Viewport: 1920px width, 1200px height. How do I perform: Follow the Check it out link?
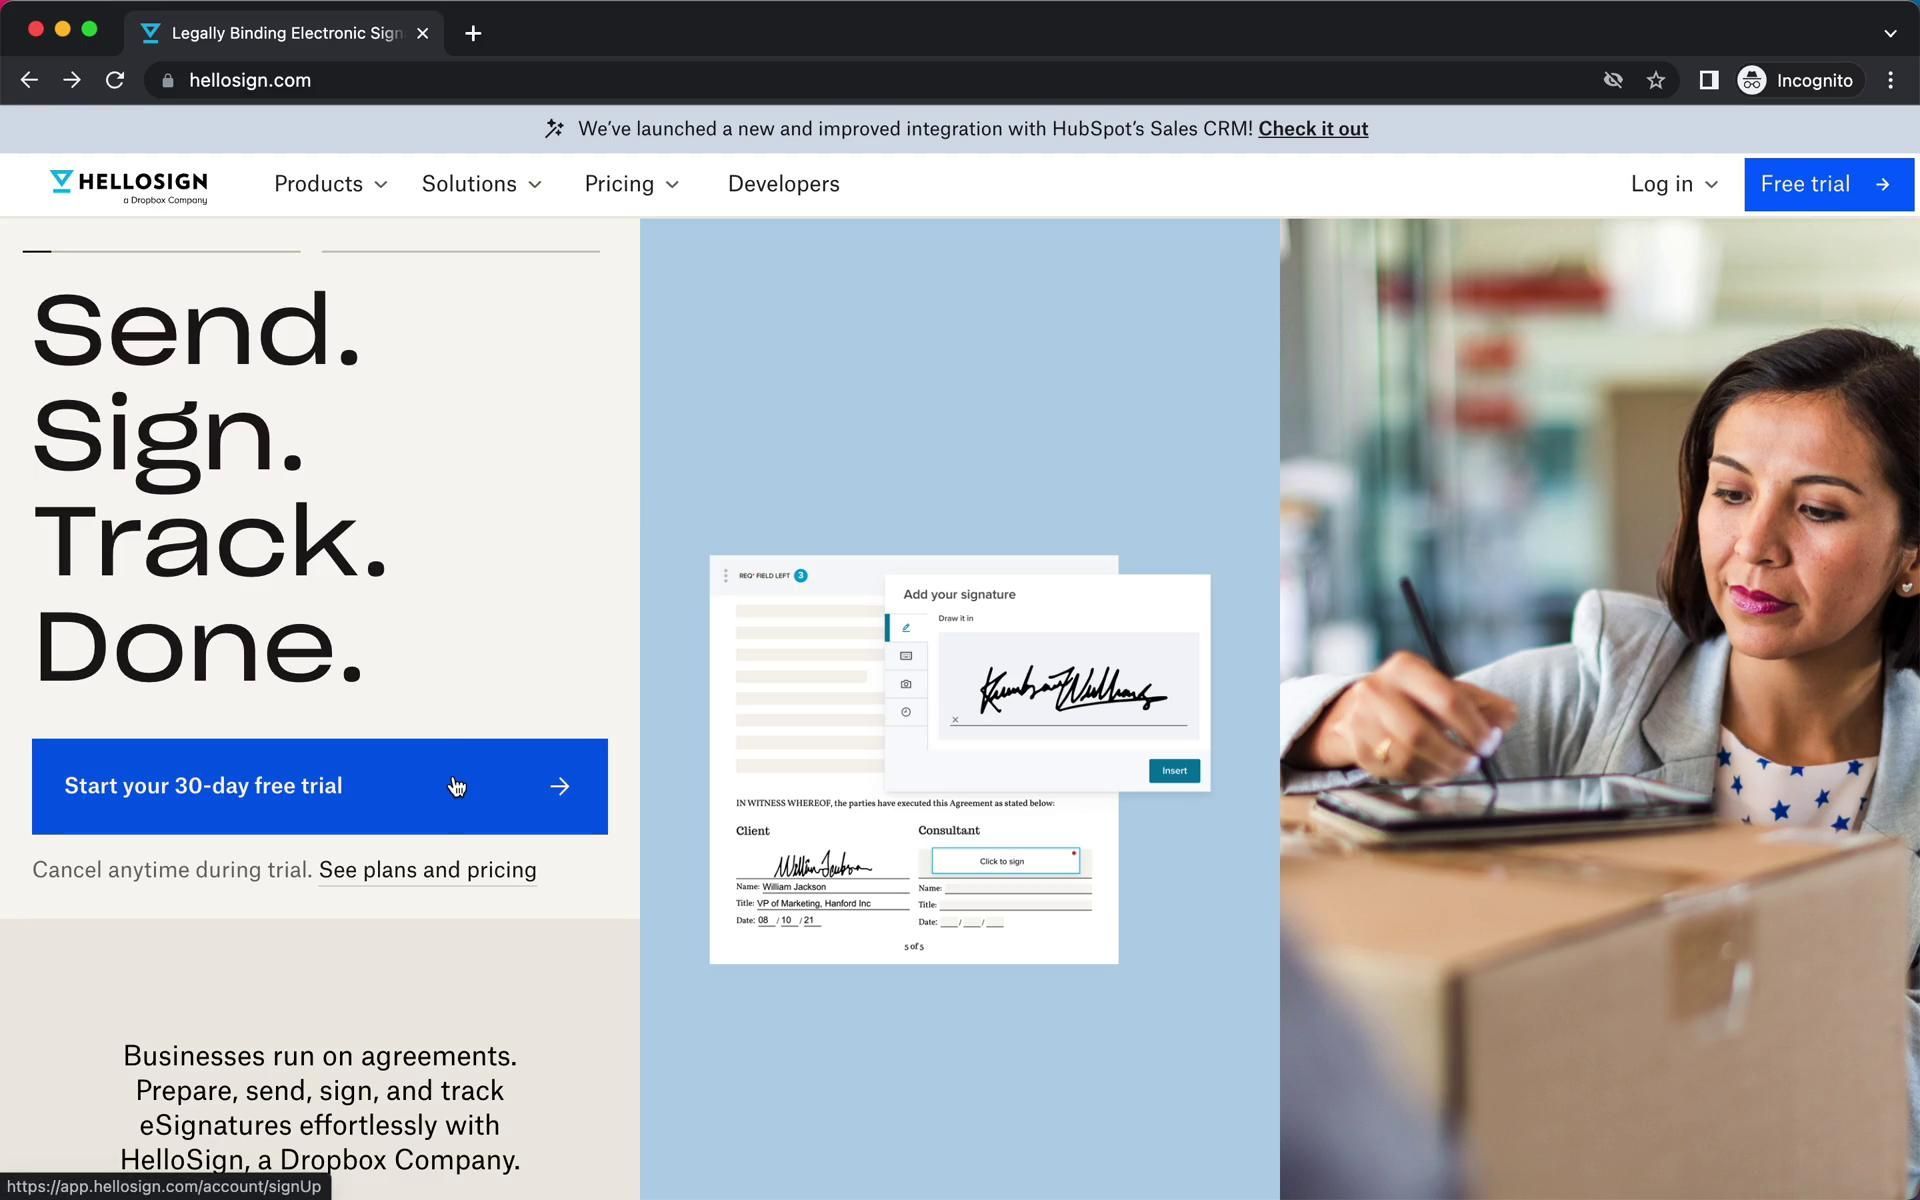[1312, 129]
